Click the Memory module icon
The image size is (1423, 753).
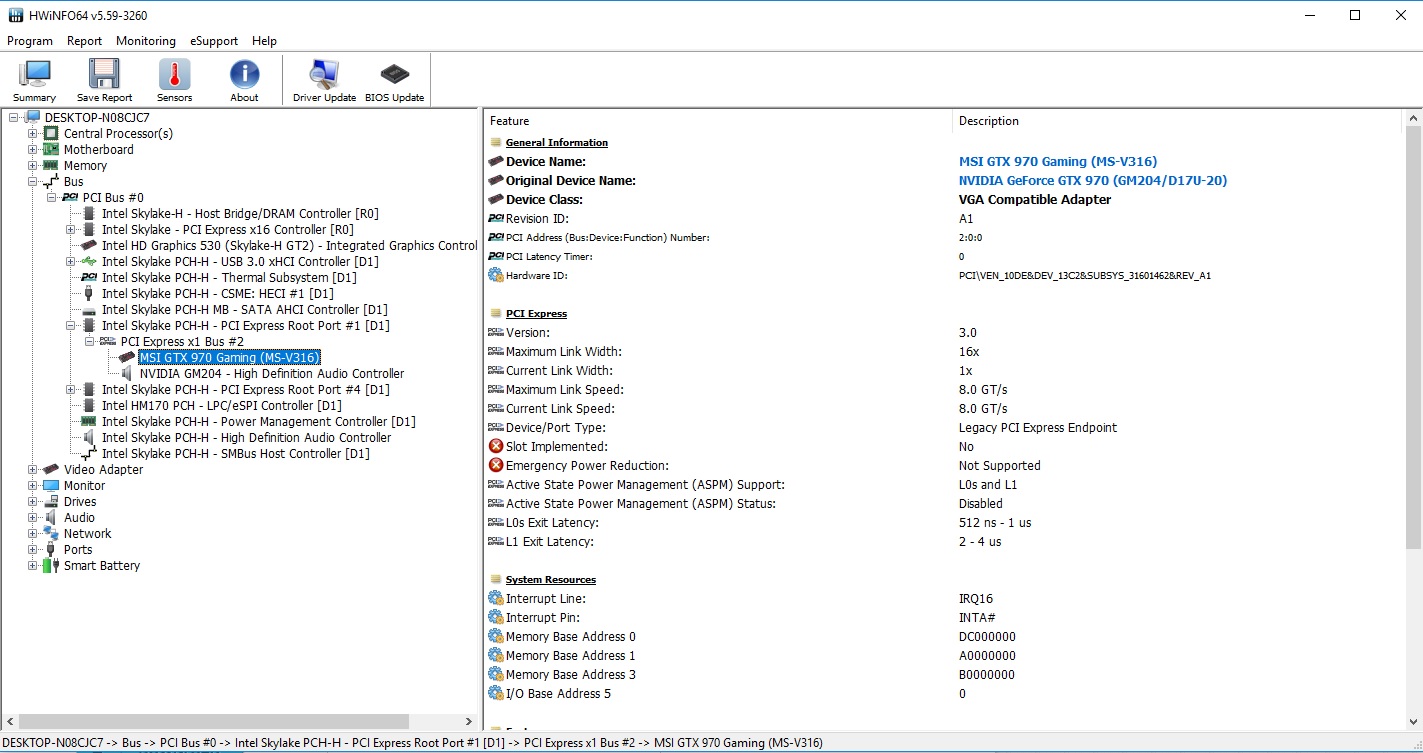coord(51,166)
